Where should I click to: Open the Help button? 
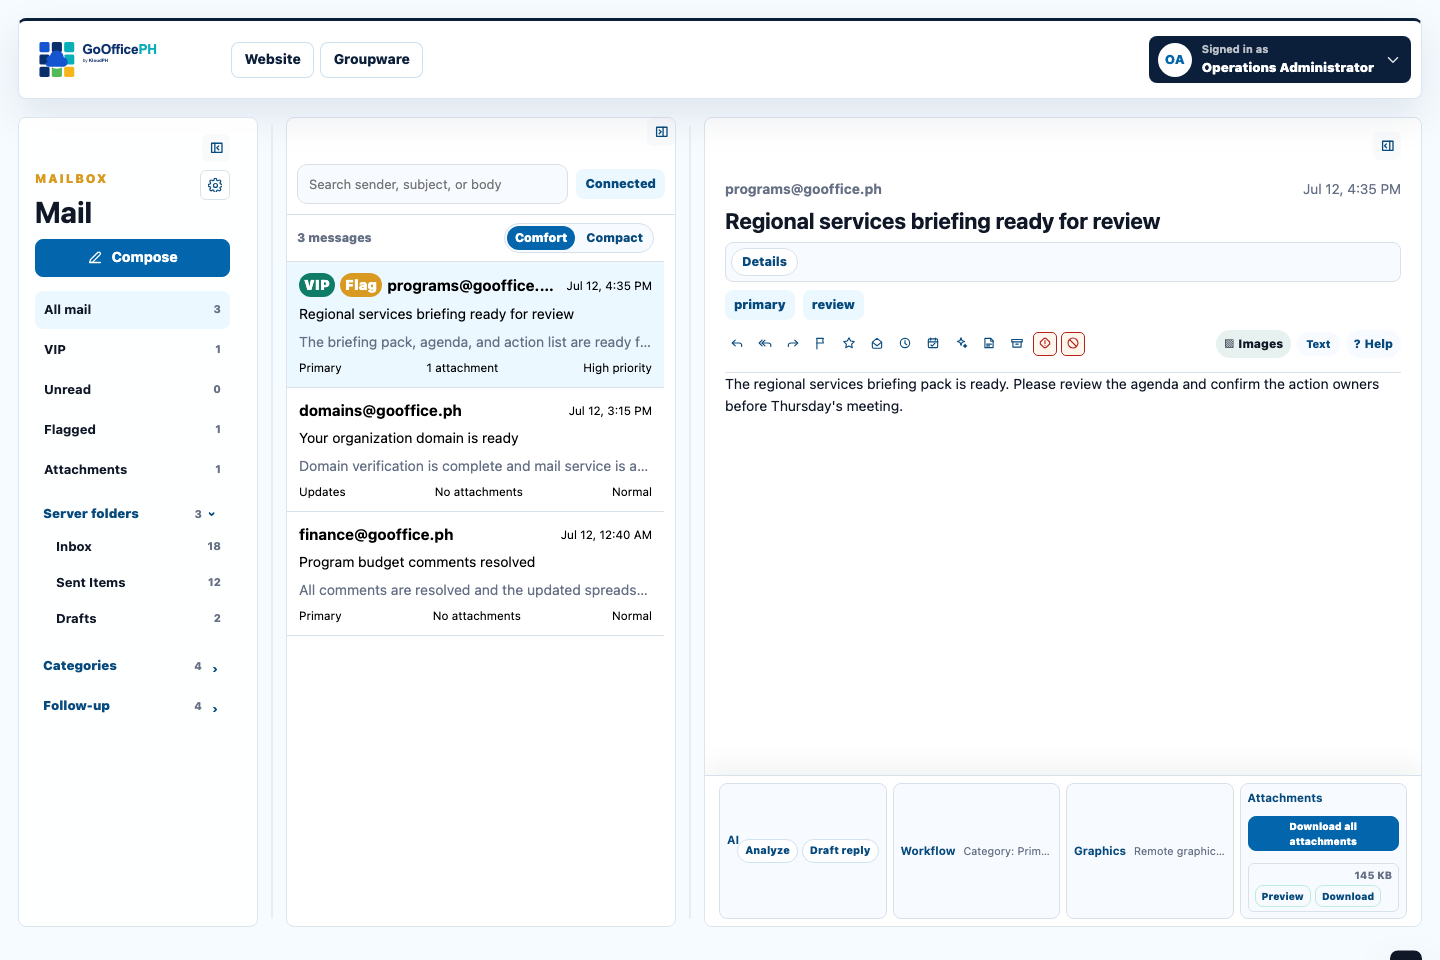coord(1373,344)
